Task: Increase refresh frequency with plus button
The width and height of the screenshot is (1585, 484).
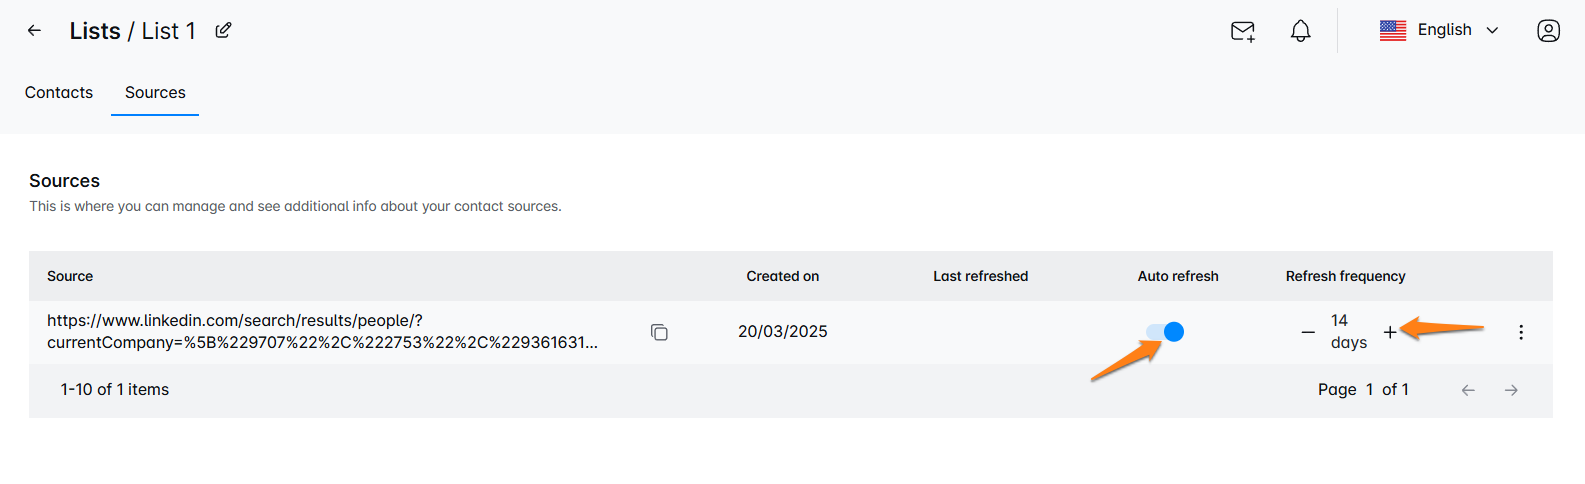Action: (1390, 332)
